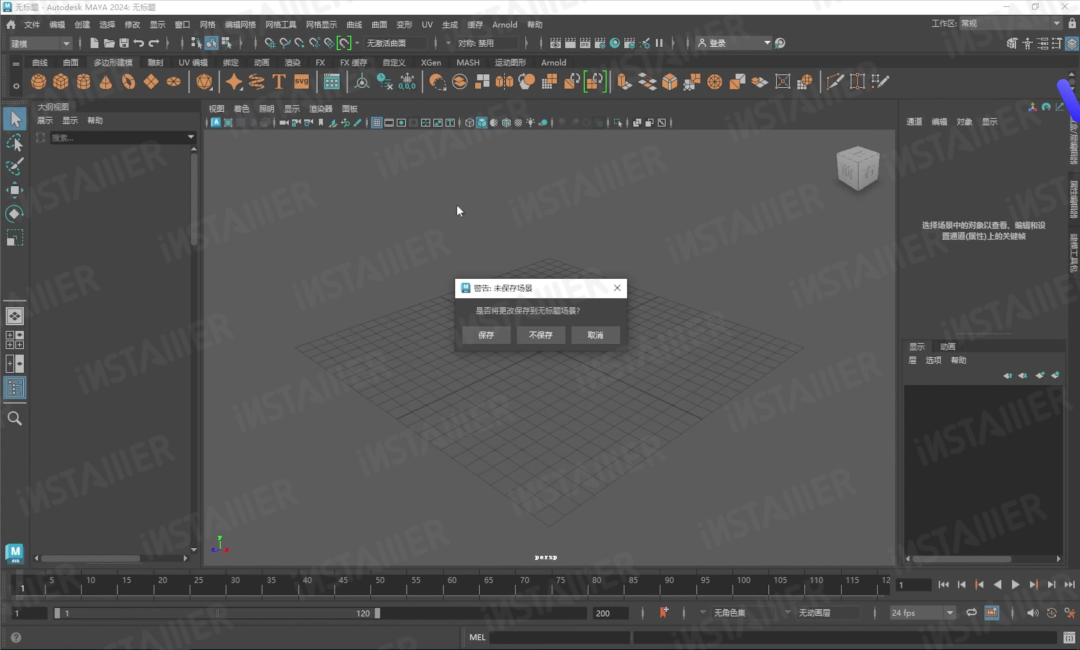Click the Mirror shelf icon
Screen dimensions: 1080x650
tap(504, 82)
